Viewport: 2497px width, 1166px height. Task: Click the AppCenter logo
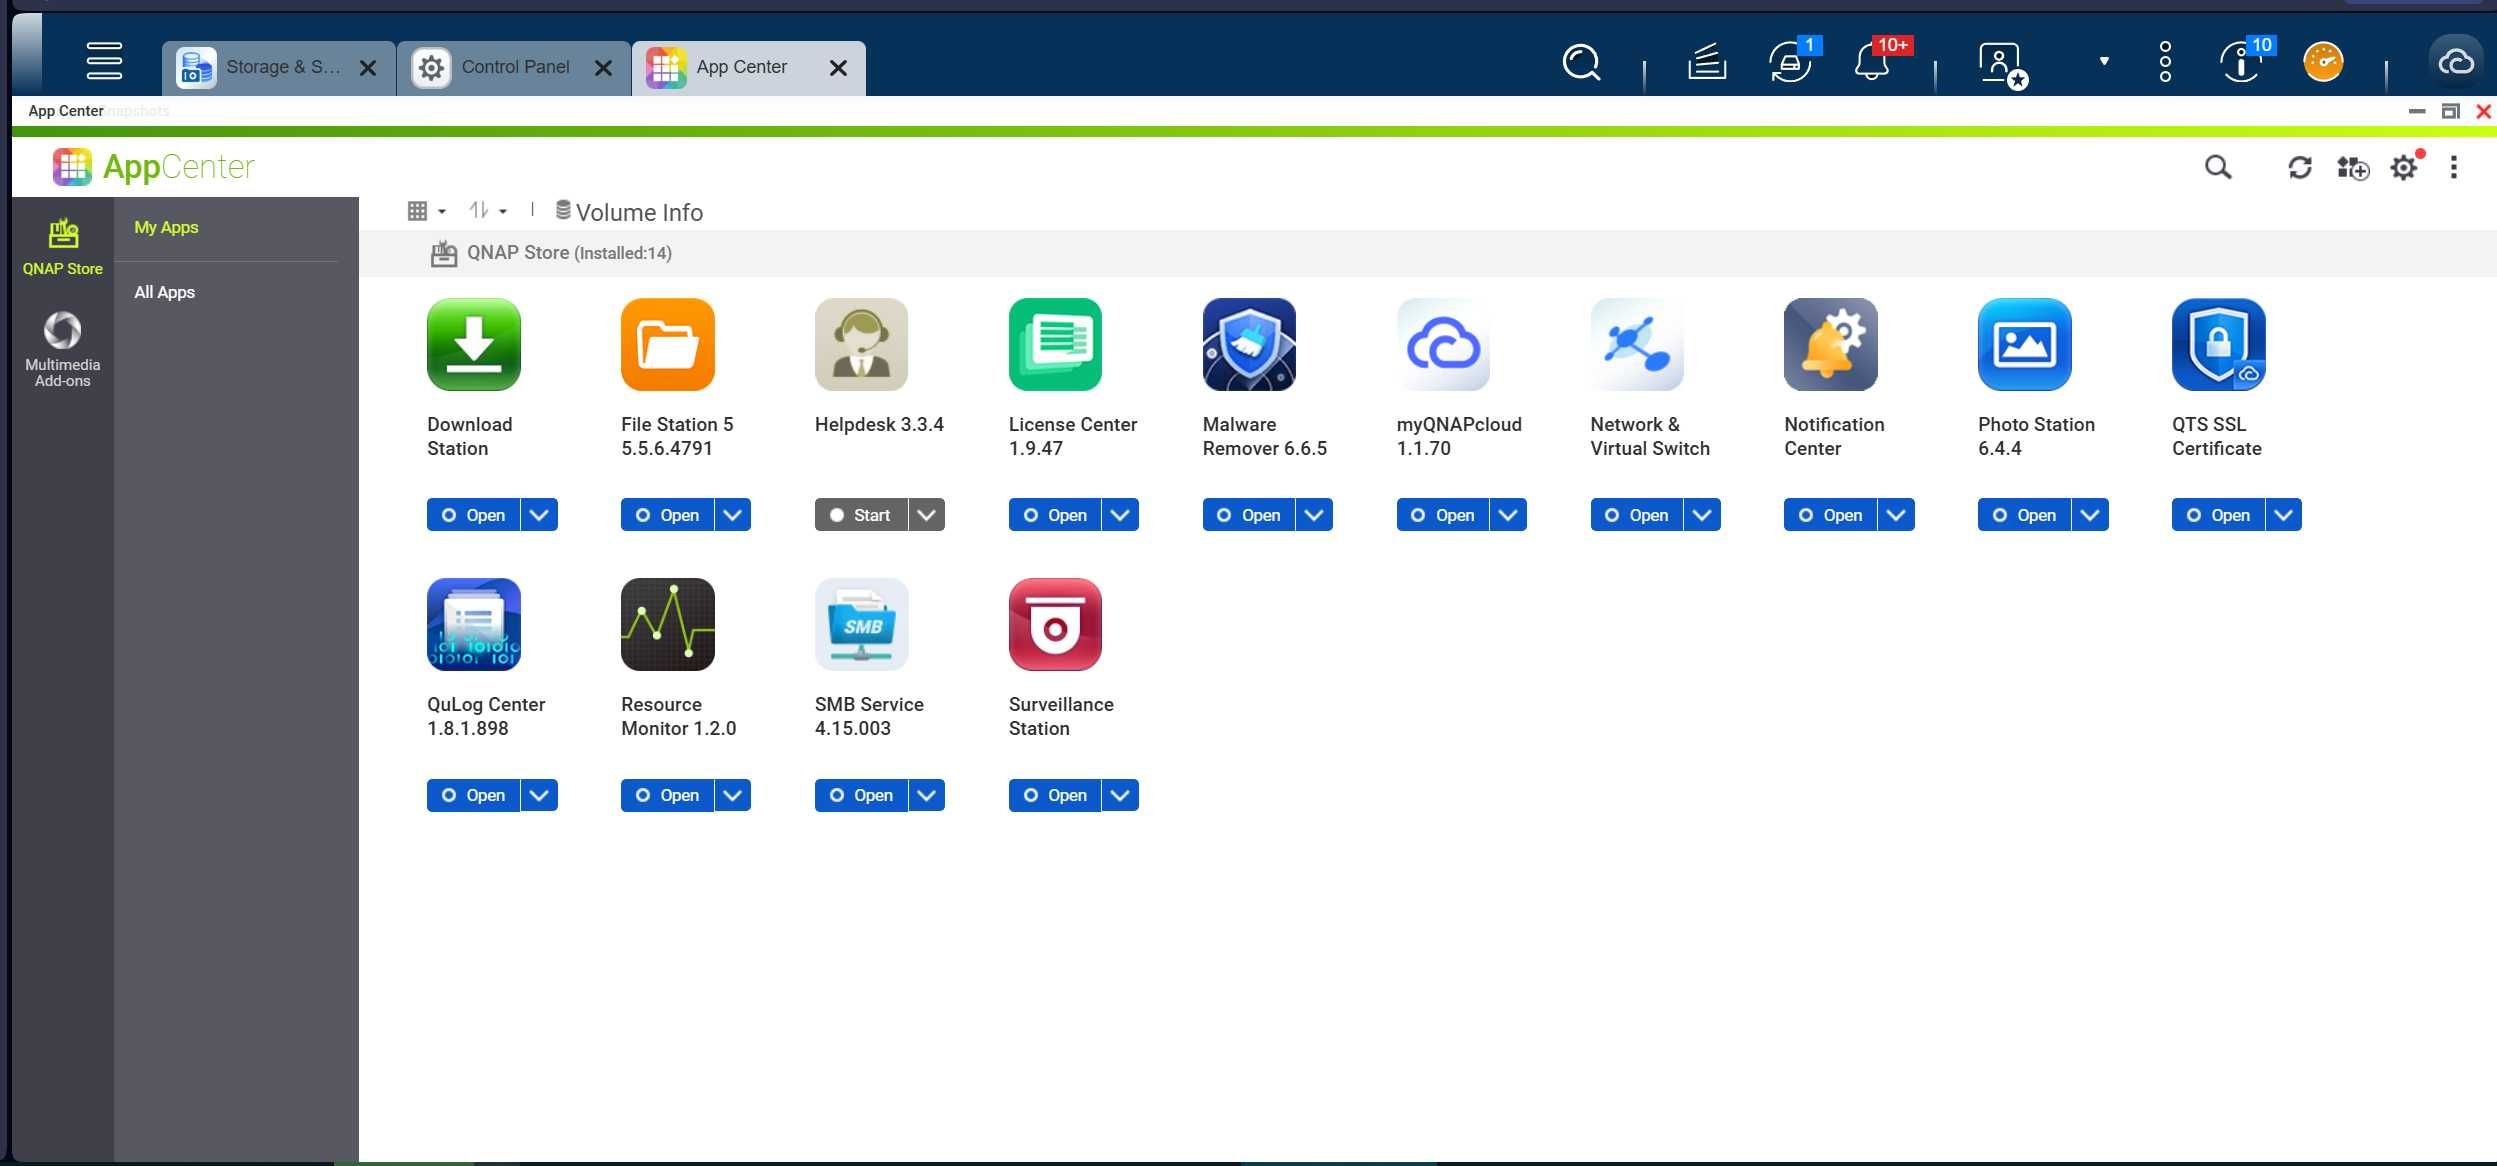coord(154,167)
